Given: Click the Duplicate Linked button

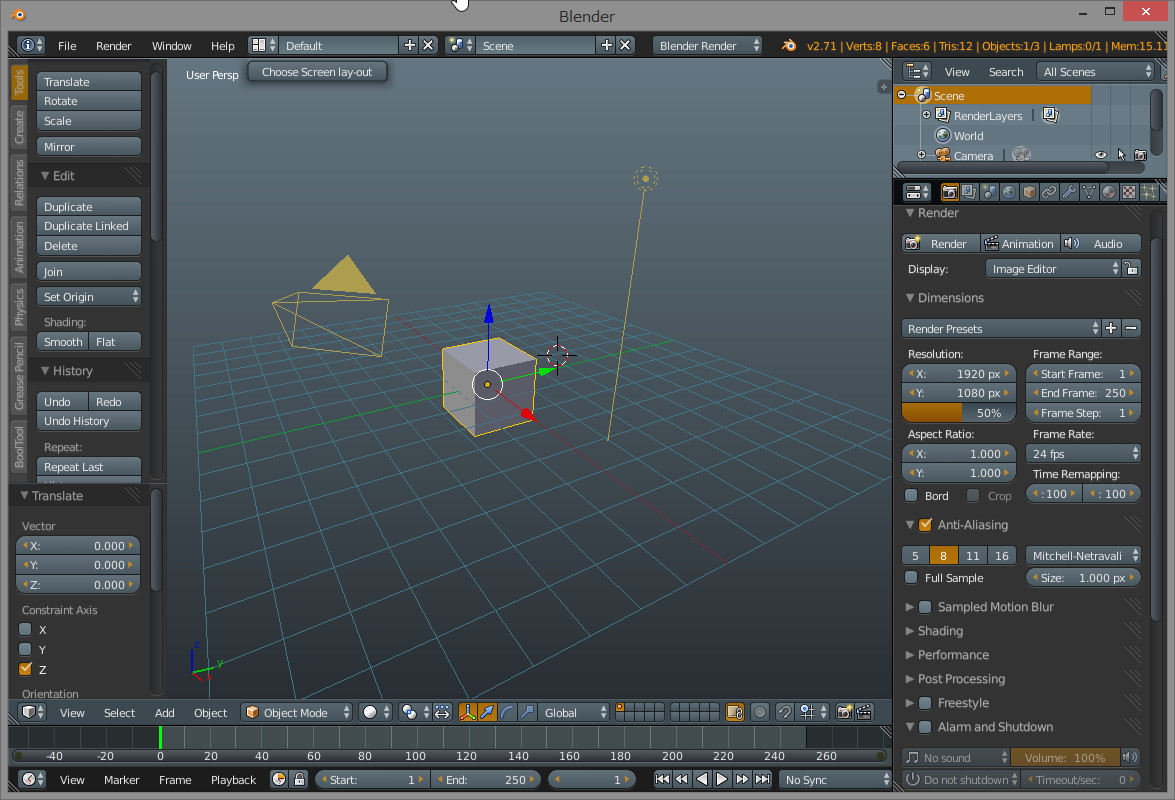Looking at the screenshot, I should coord(89,226).
